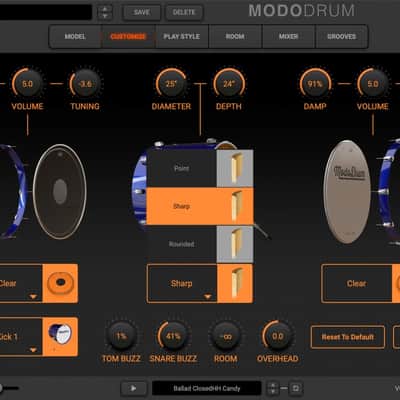Click the slider handle at bottom left
400x400 pixels.
1,388
